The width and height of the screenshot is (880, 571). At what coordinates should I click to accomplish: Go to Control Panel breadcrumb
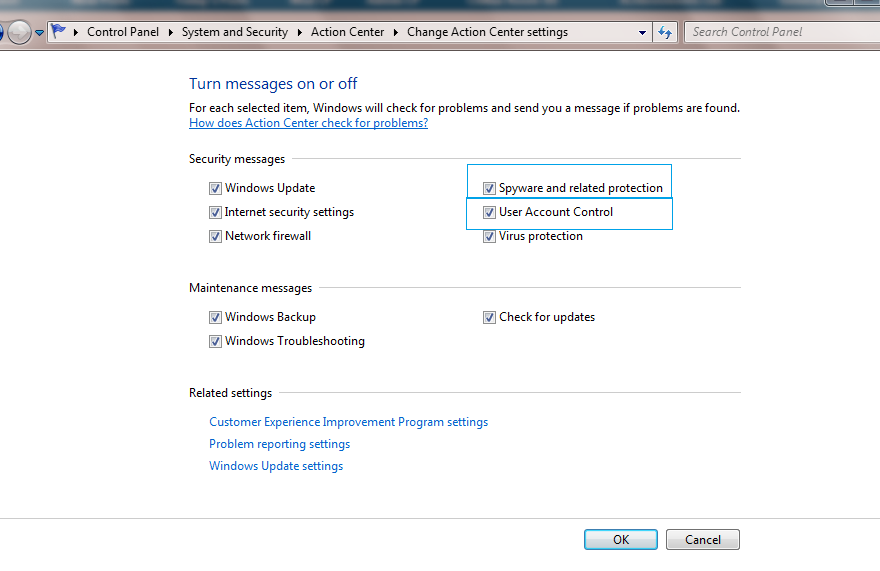[123, 32]
